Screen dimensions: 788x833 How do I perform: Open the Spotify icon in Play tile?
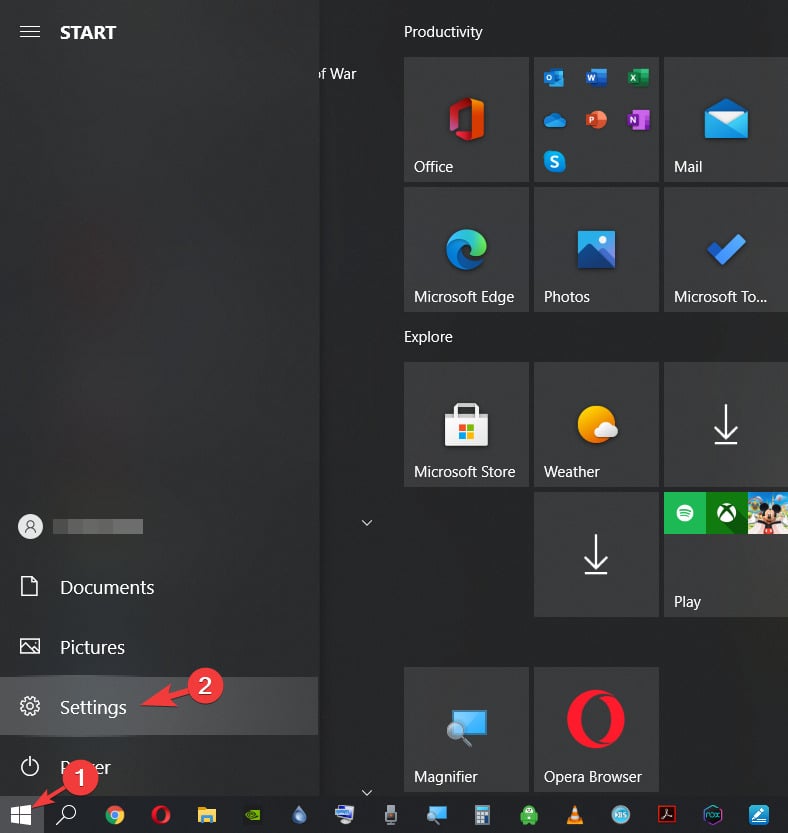[x=685, y=513]
